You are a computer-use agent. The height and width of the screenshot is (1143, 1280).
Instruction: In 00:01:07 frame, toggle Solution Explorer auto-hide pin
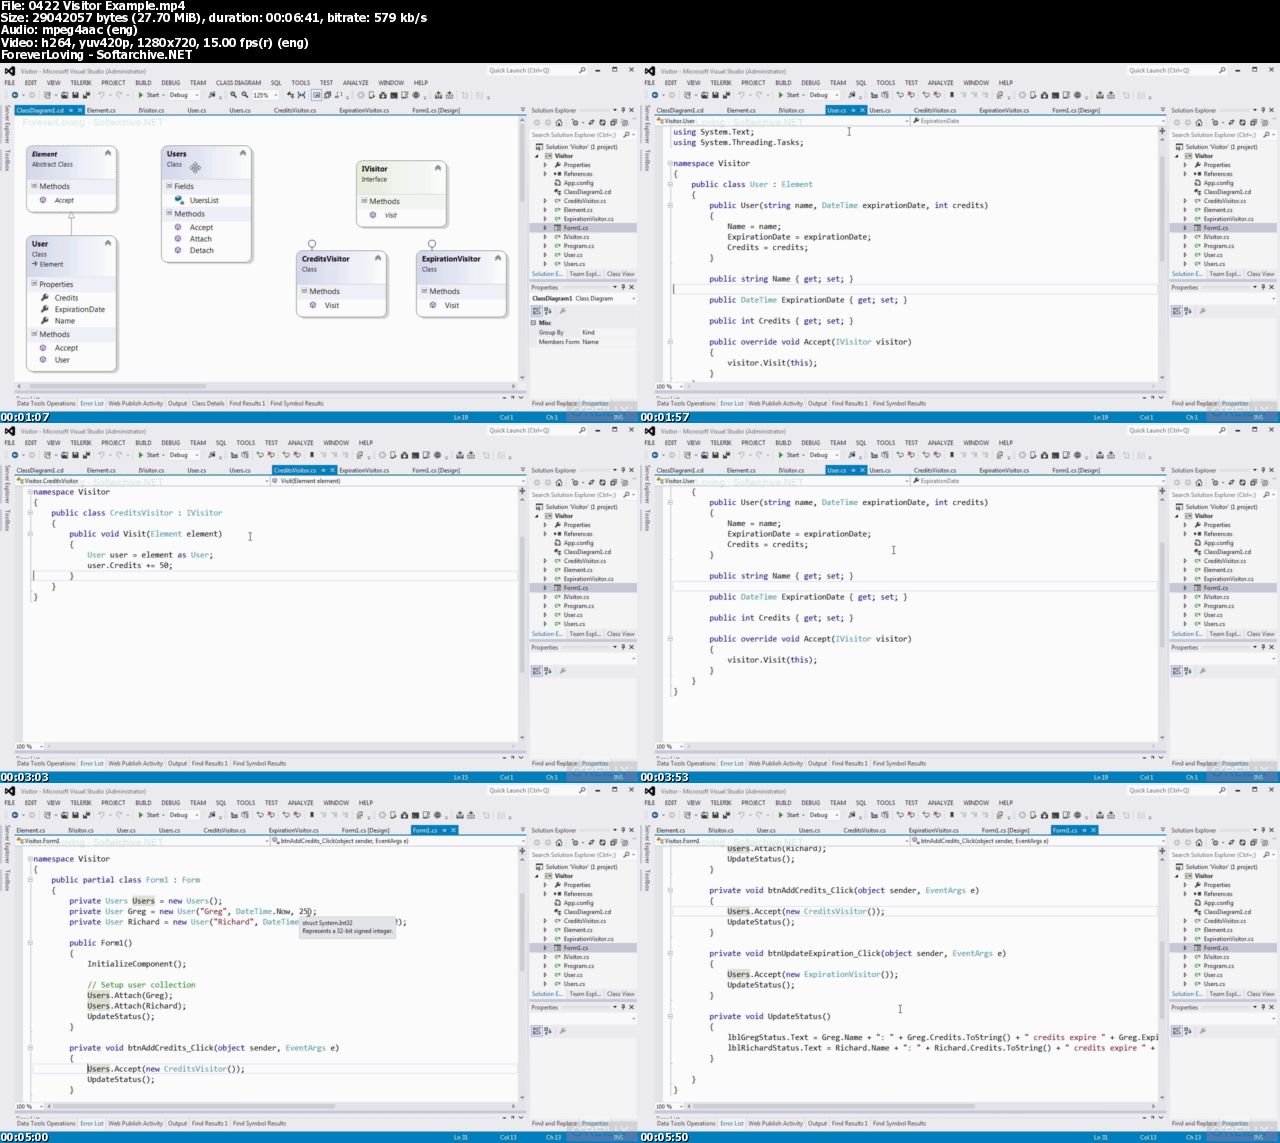623,110
